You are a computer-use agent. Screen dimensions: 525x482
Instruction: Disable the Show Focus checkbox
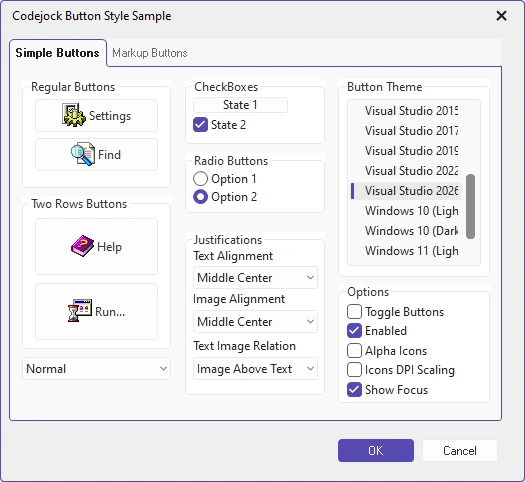(354, 390)
